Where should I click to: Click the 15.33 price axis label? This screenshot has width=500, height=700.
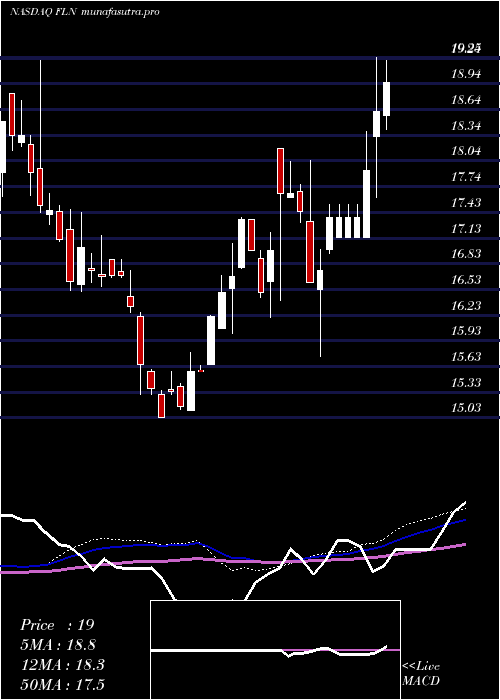pos(466,382)
